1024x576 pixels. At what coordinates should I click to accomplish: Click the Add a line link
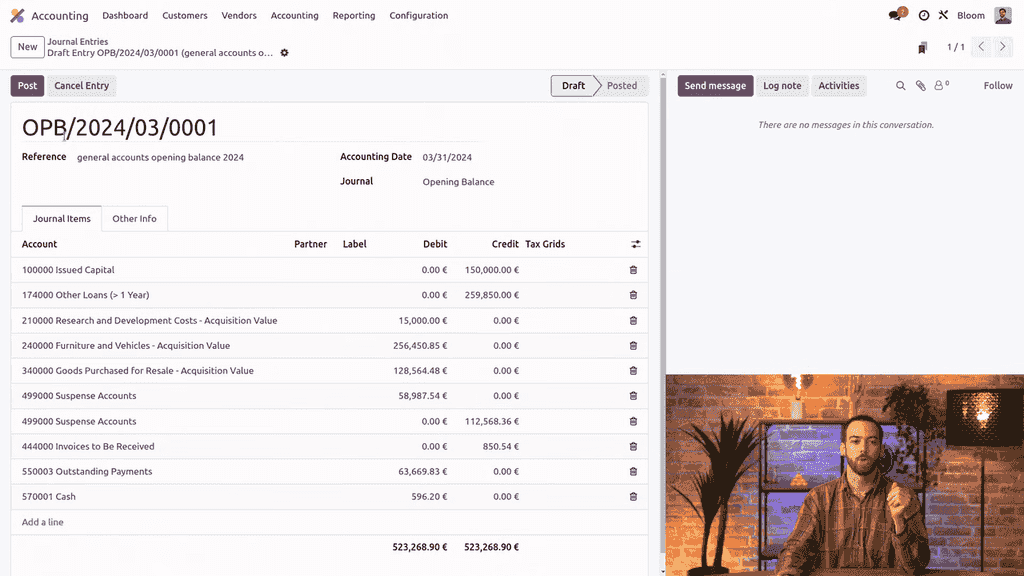coord(43,522)
